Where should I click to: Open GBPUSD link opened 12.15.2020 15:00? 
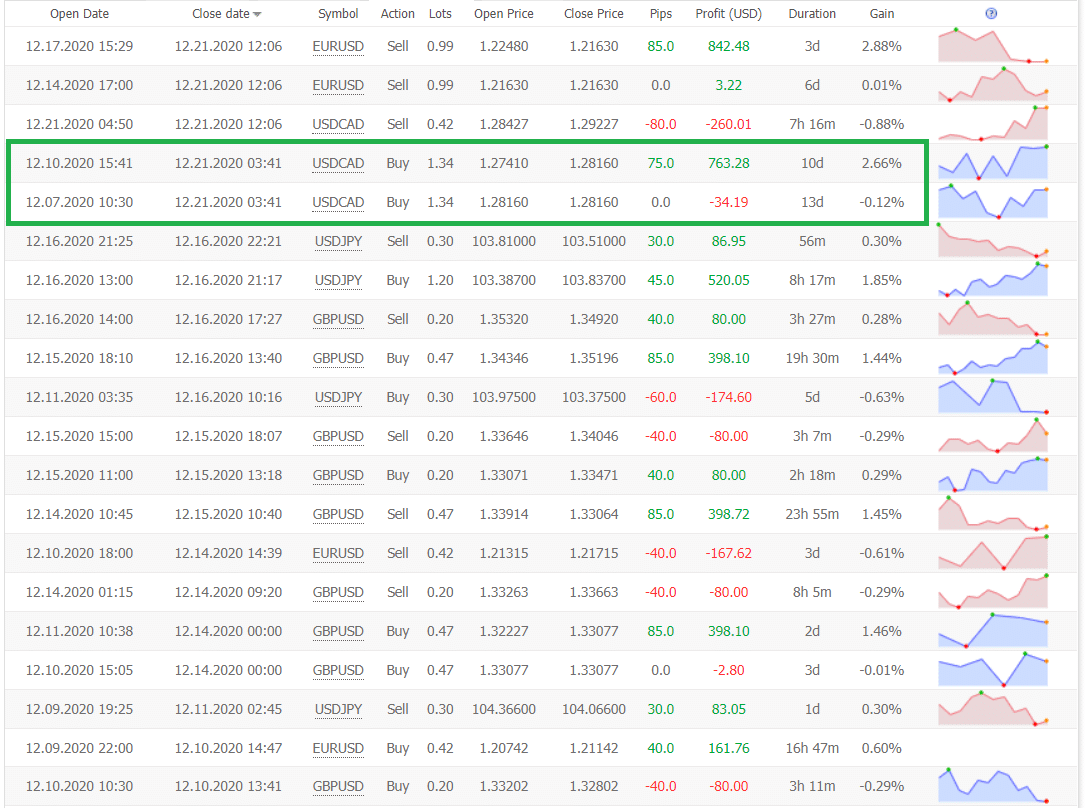point(338,437)
